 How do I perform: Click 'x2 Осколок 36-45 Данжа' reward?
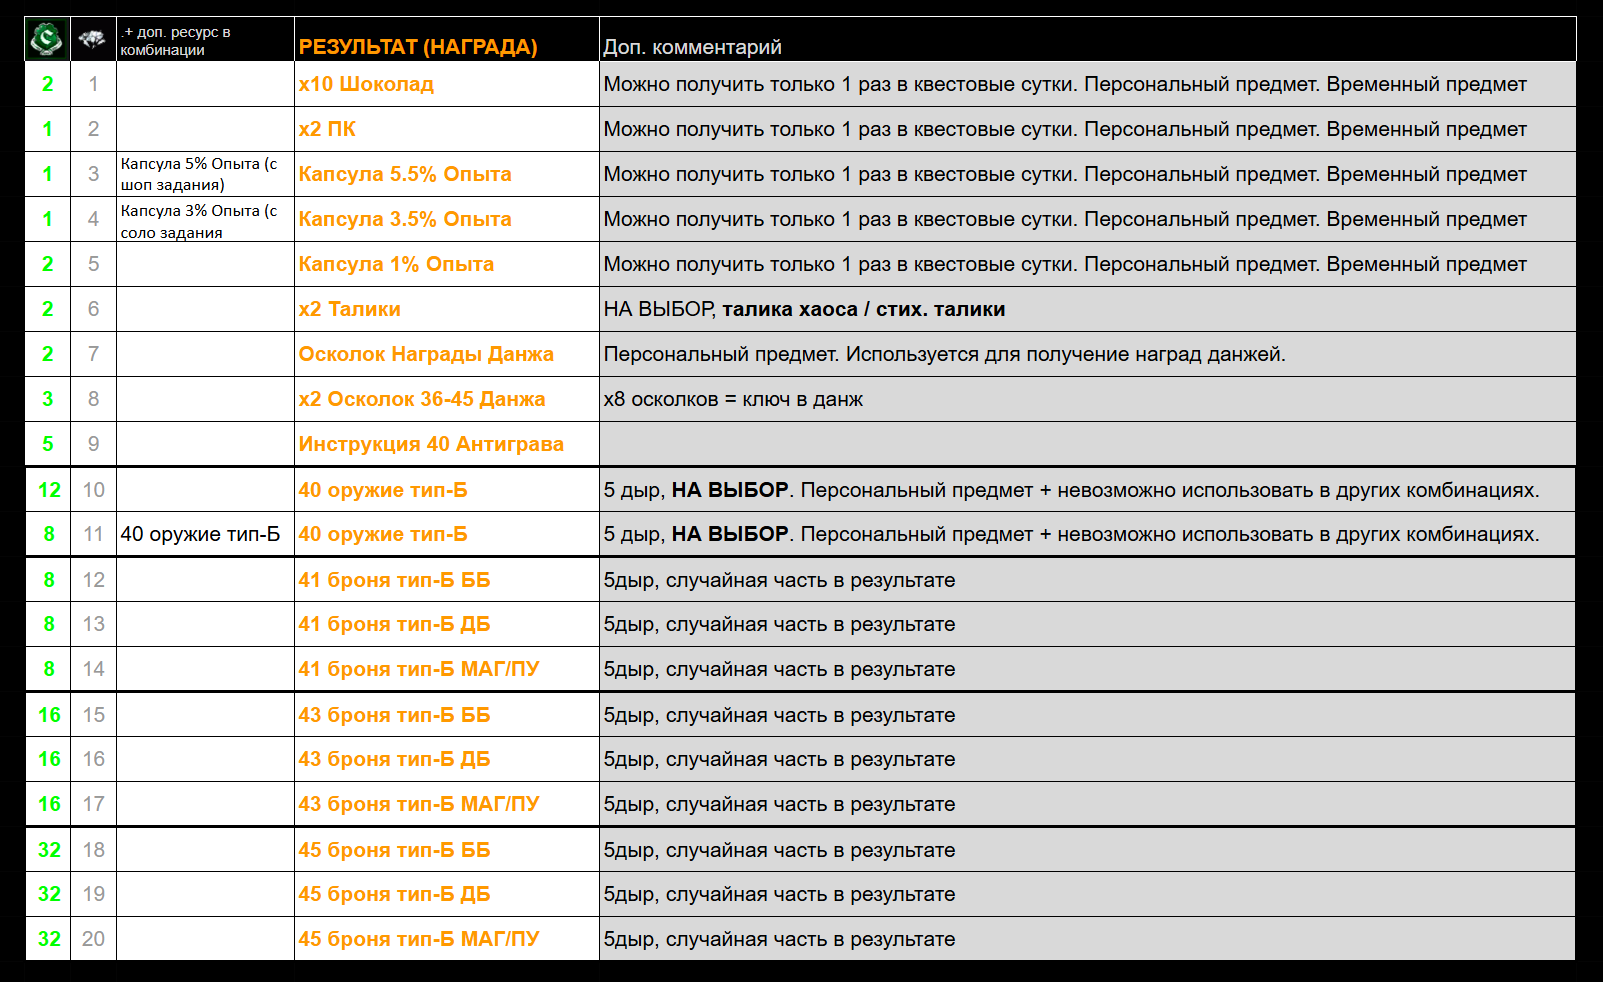coord(422,399)
